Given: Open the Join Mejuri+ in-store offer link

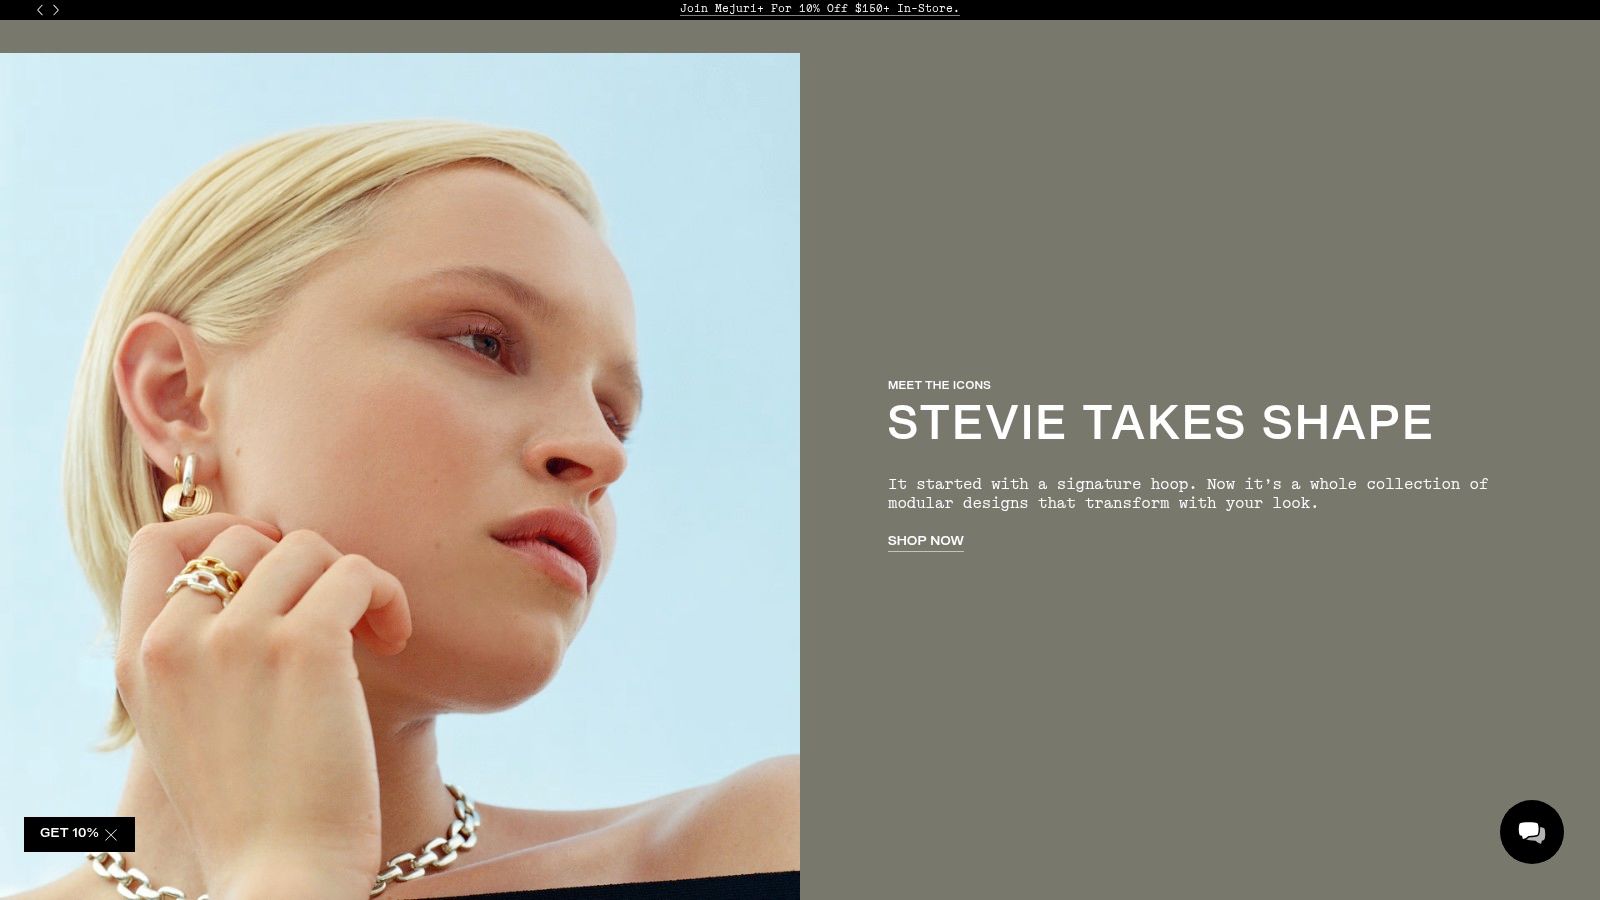Looking at the screenshot, I should (819, 9).
